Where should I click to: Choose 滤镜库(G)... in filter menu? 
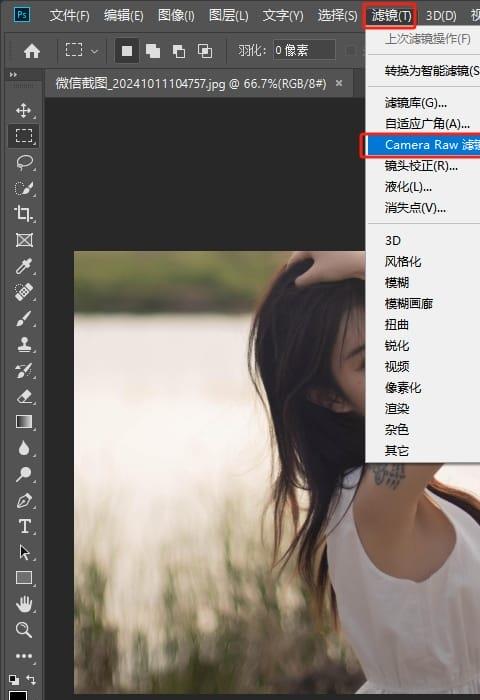pyautogui.click(x=422, y=103)
